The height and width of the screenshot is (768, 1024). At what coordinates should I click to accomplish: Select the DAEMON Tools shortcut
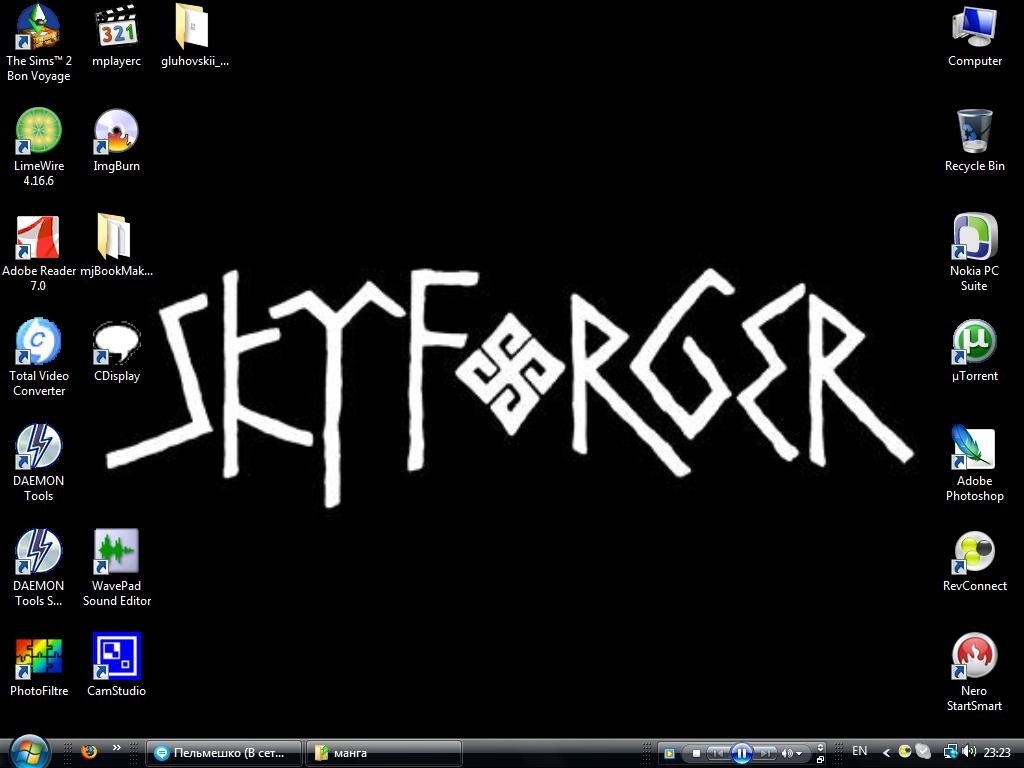click(x=39, y=463)
